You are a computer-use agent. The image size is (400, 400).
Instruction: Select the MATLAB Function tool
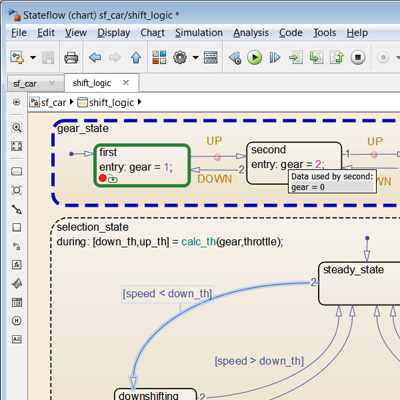(17, 283)
